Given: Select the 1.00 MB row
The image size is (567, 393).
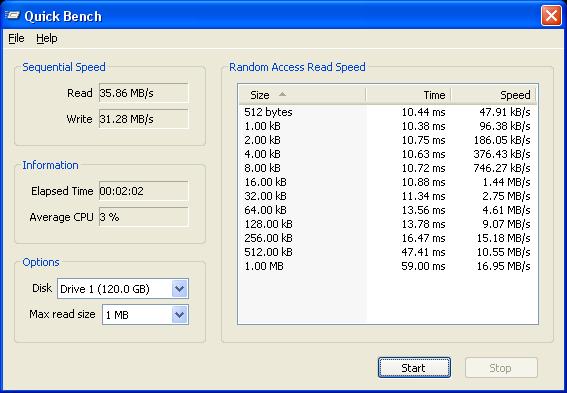Looking at the screenshot, I should coord(388,266).
